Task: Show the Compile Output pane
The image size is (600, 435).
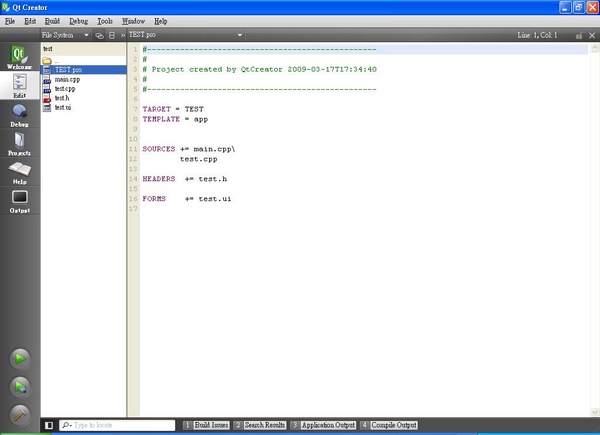Action: (x=388, y=426)
